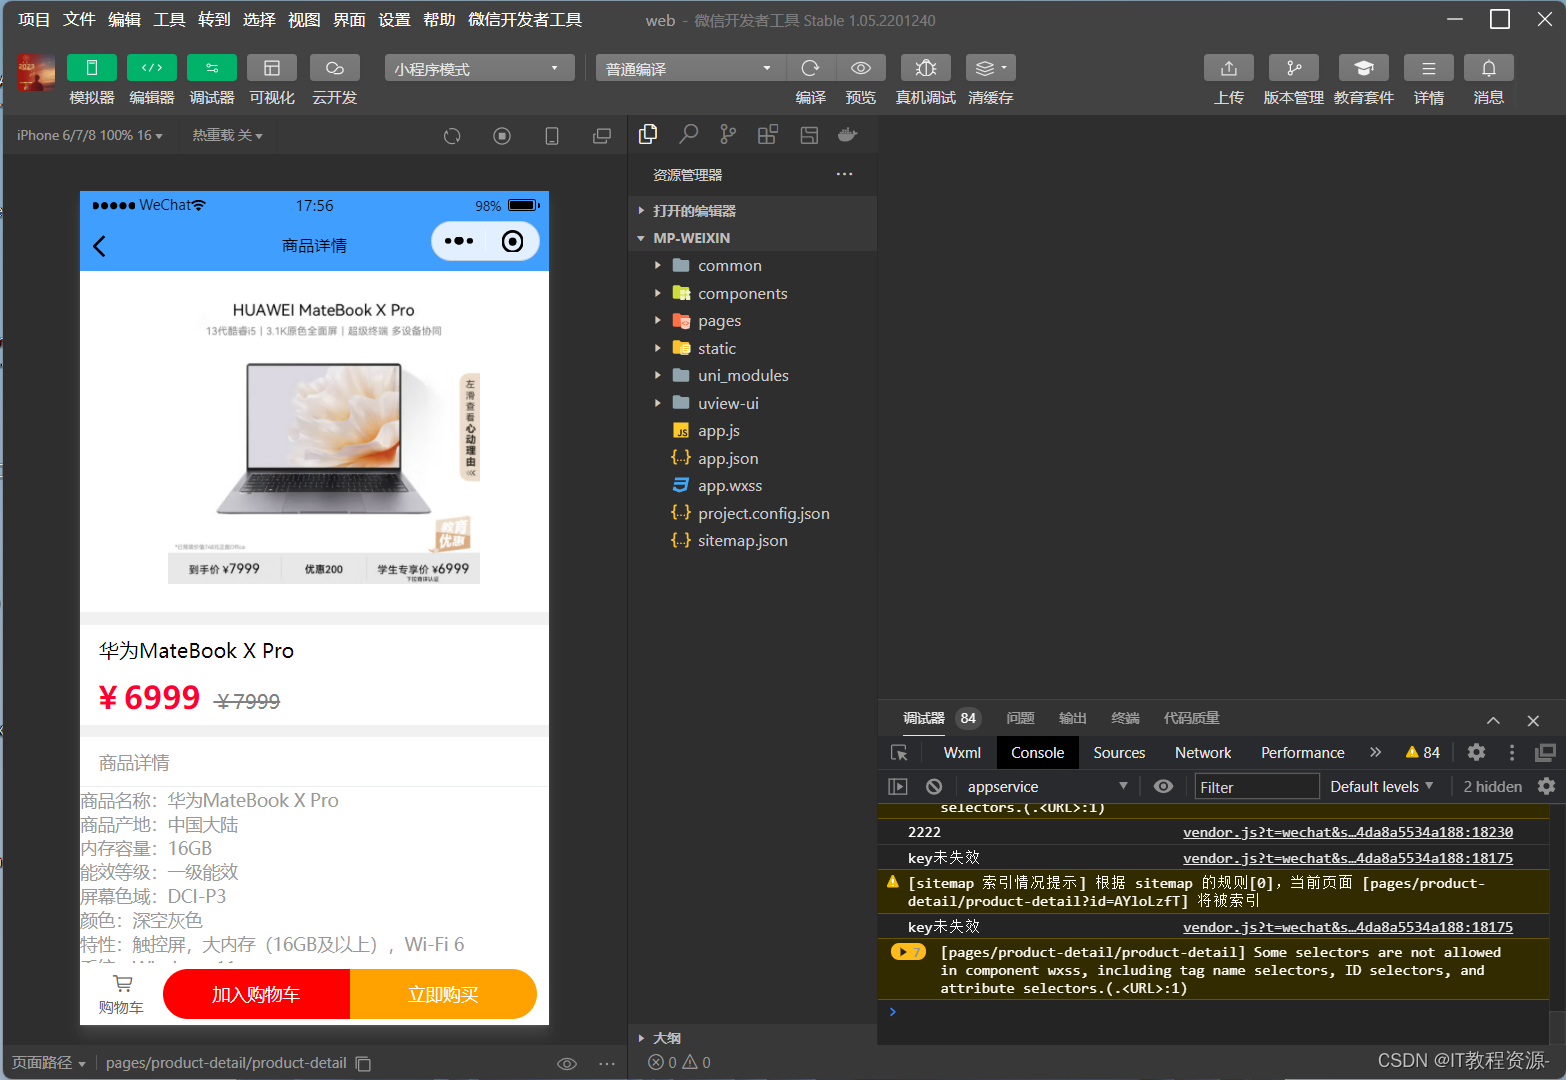Open the hot reload (热重载) dropdown

click(227, 135)
